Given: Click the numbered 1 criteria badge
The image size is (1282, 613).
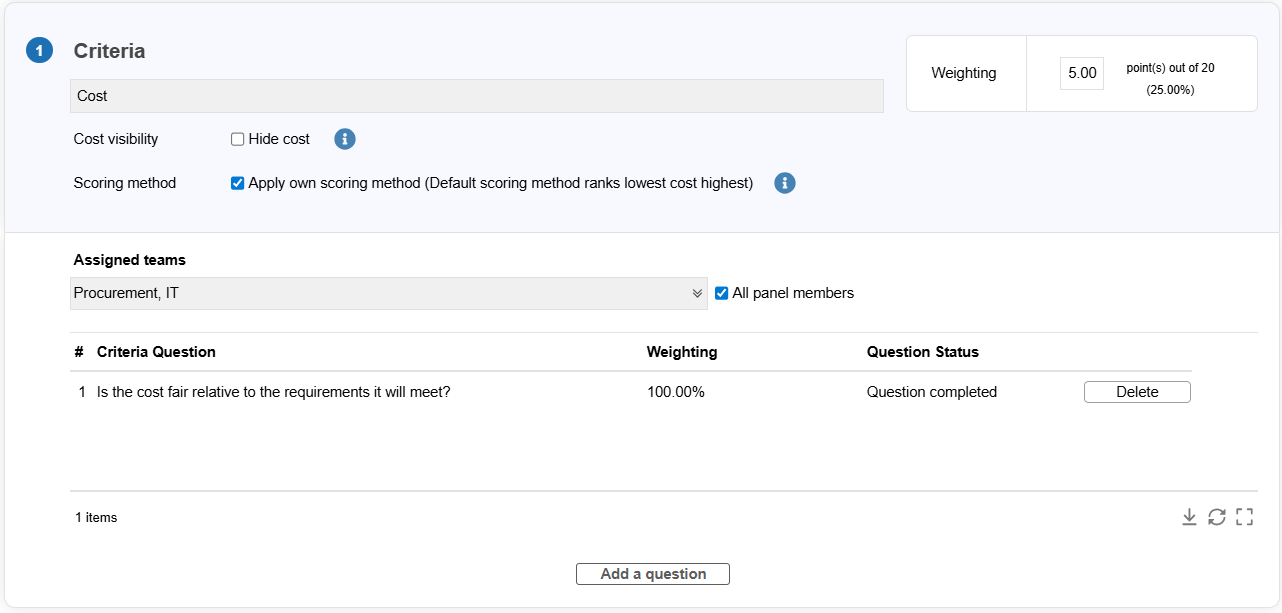Looking at the screenshot, I should 39,50.
